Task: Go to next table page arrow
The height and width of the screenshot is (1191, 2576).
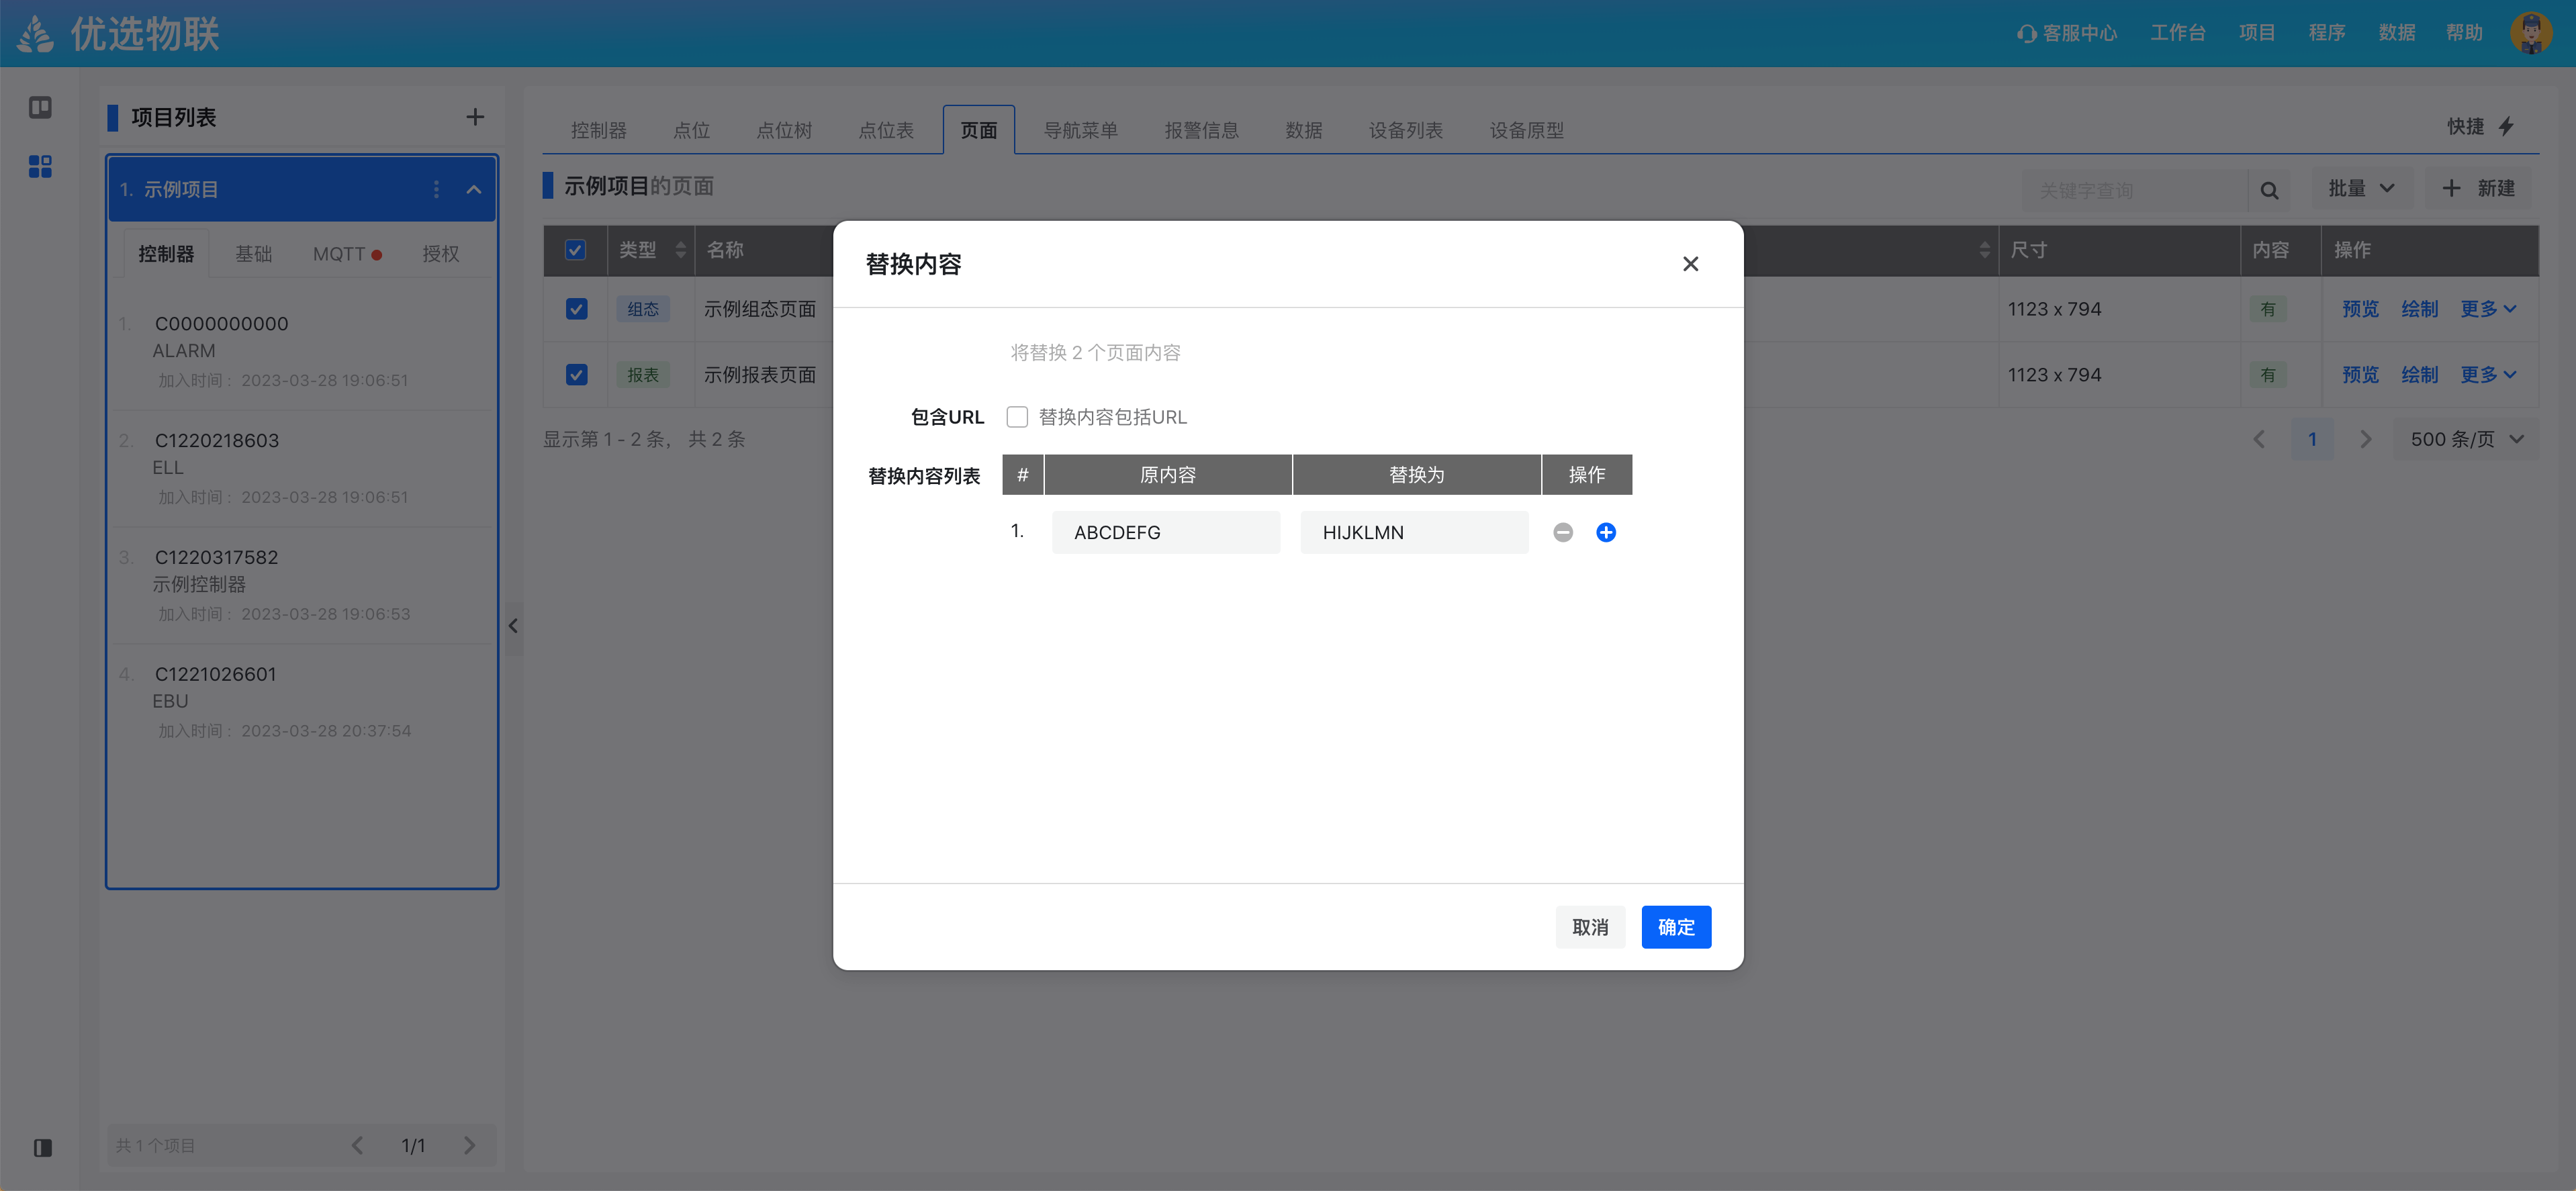Action: pyautogui.click(x=2365, y=439)
